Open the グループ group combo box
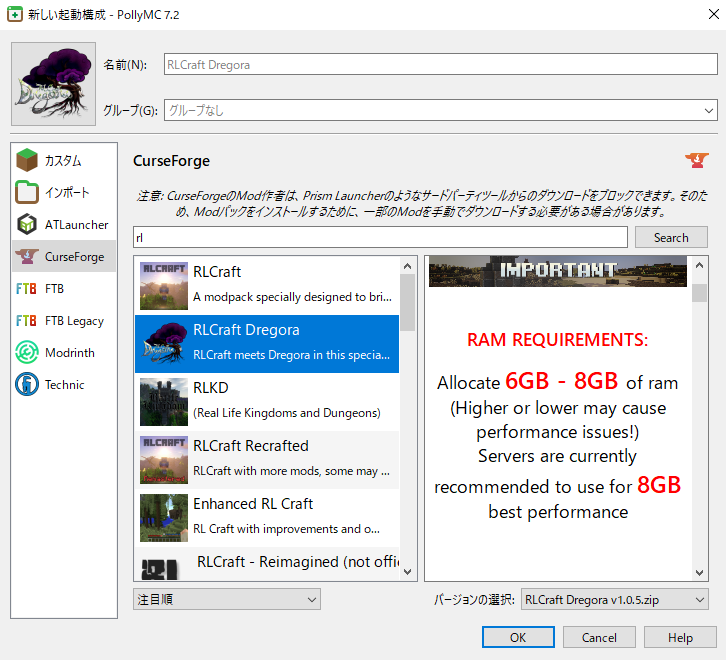This screenshot has width=726, height=660. click(x=441, y=110)
